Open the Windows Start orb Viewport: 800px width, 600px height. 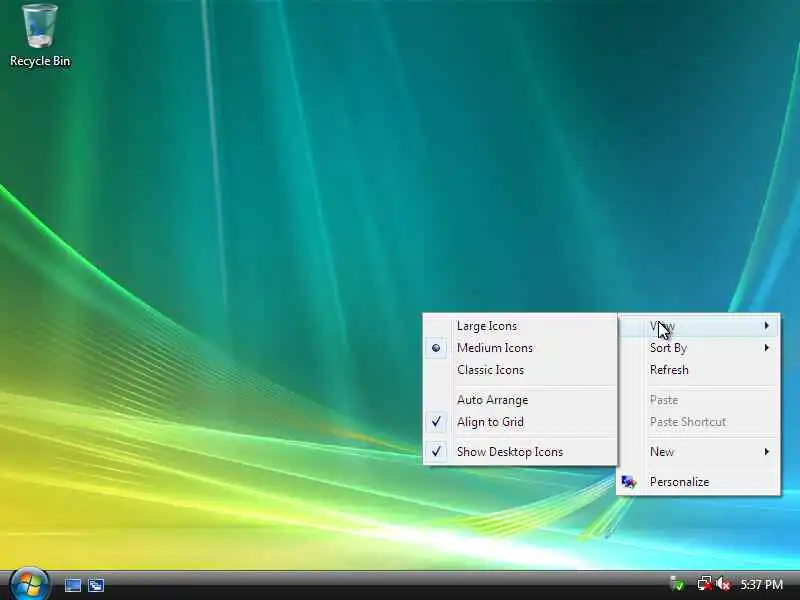[x=30, y=584]
